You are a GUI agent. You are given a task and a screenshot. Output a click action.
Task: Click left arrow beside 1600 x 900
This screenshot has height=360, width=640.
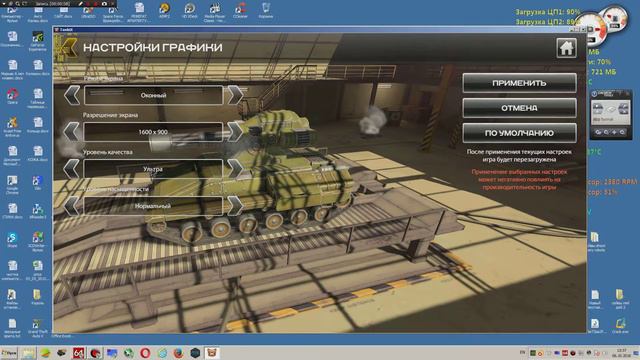72,132
